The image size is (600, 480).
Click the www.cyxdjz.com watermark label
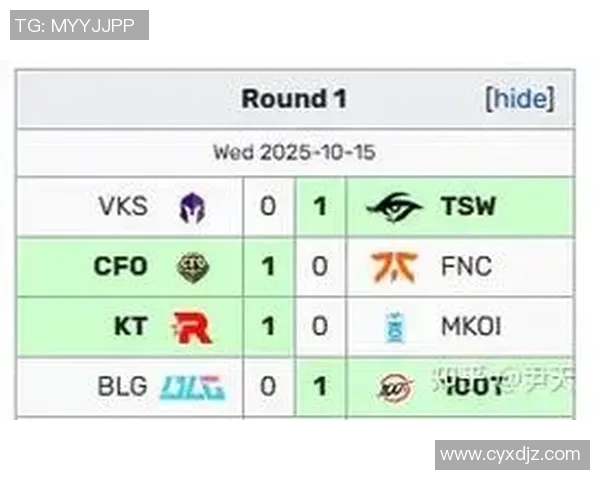coord(510,454)
